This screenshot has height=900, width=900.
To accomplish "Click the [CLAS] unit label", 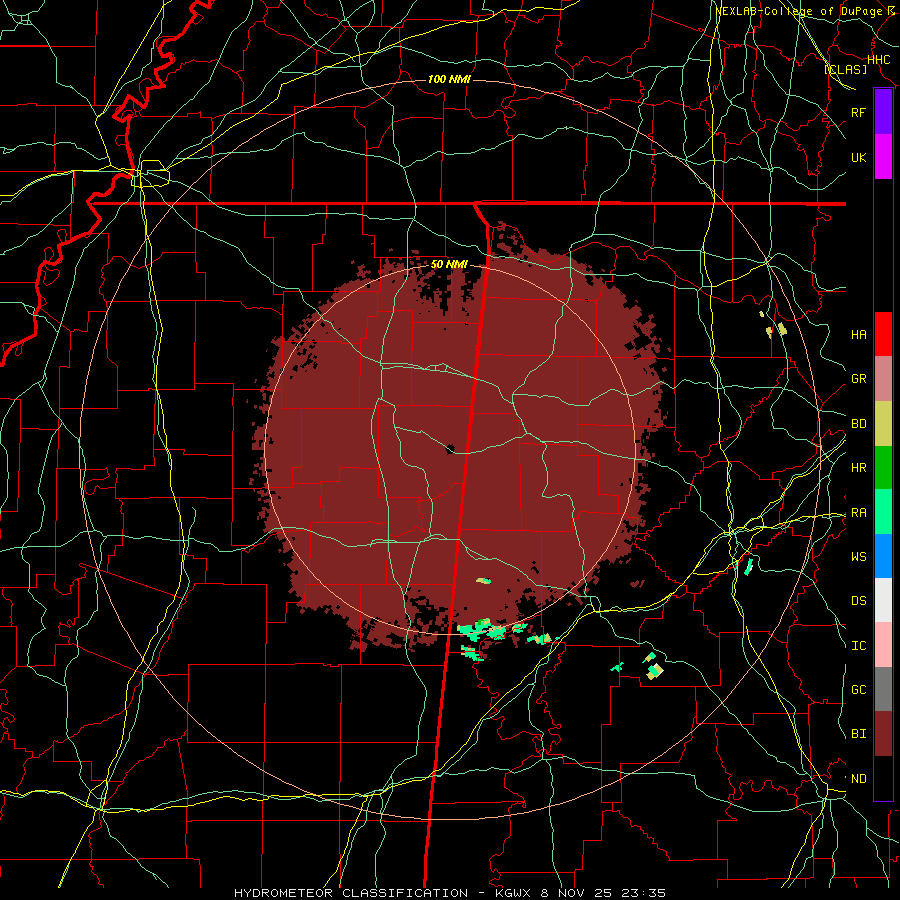I will (845, 69).
